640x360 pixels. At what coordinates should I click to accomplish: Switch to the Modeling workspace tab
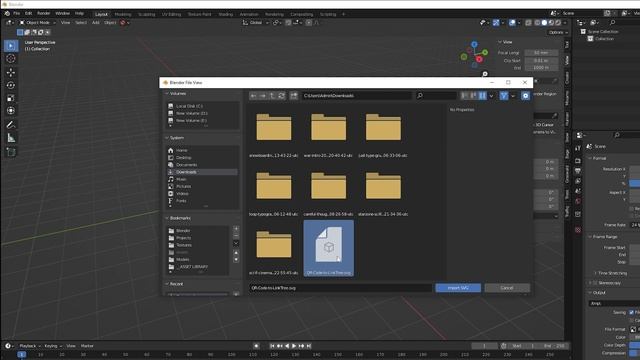[123, 14]
